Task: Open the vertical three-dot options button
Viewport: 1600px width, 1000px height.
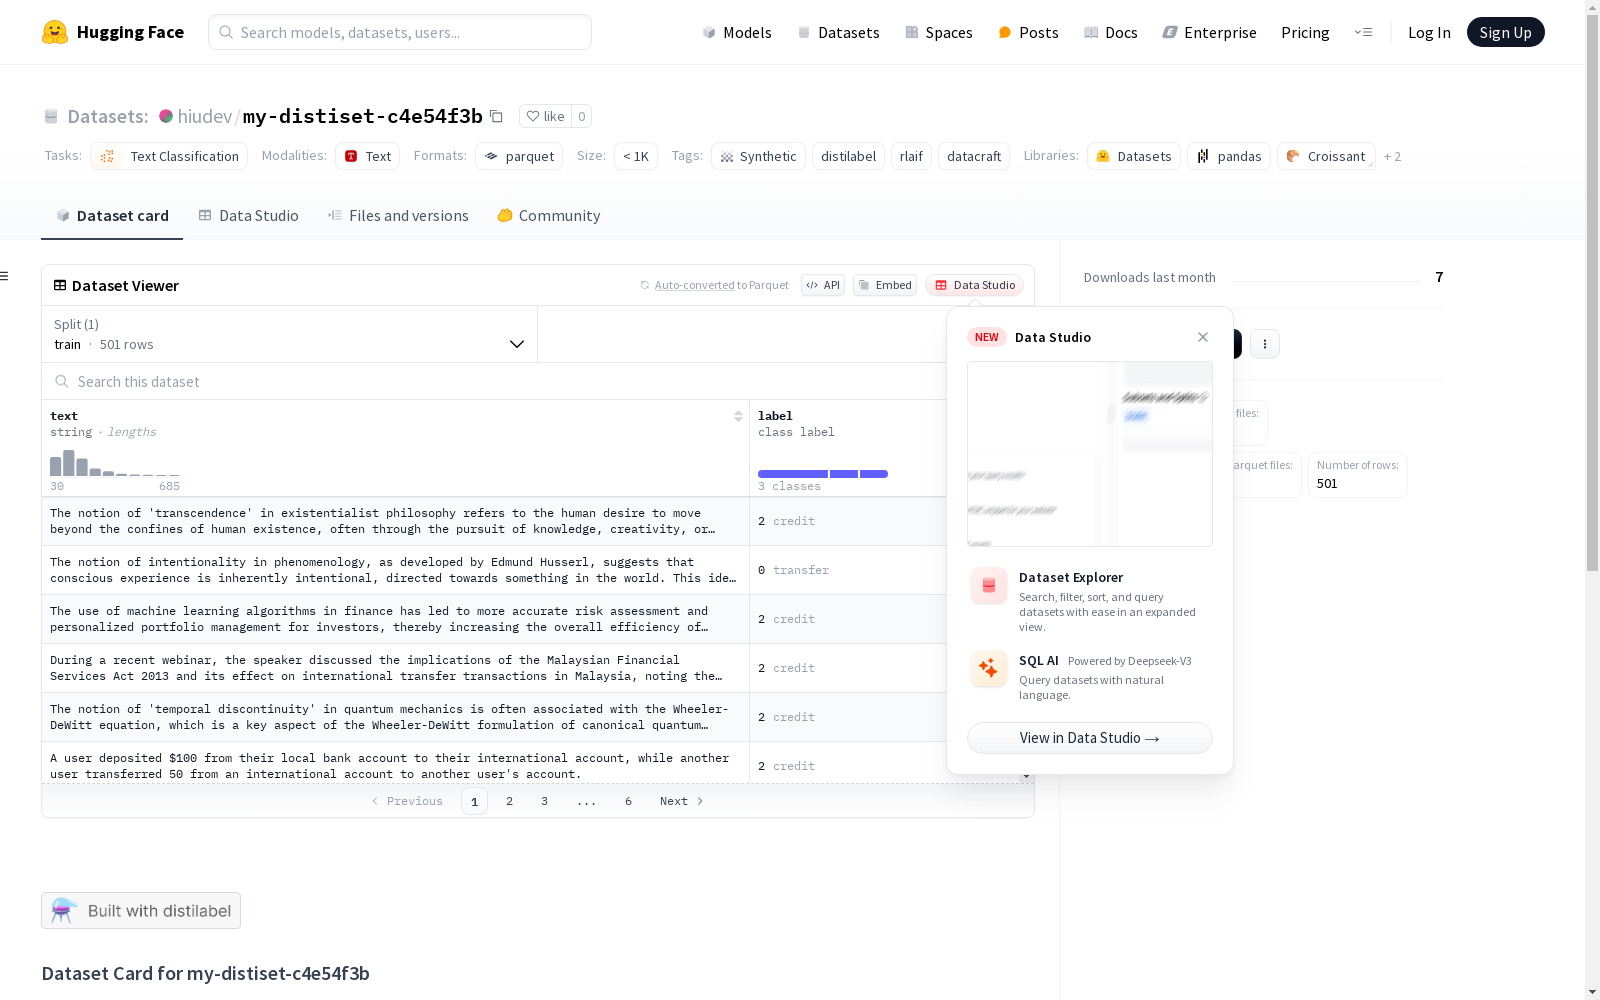Action: click(1265, 344)
